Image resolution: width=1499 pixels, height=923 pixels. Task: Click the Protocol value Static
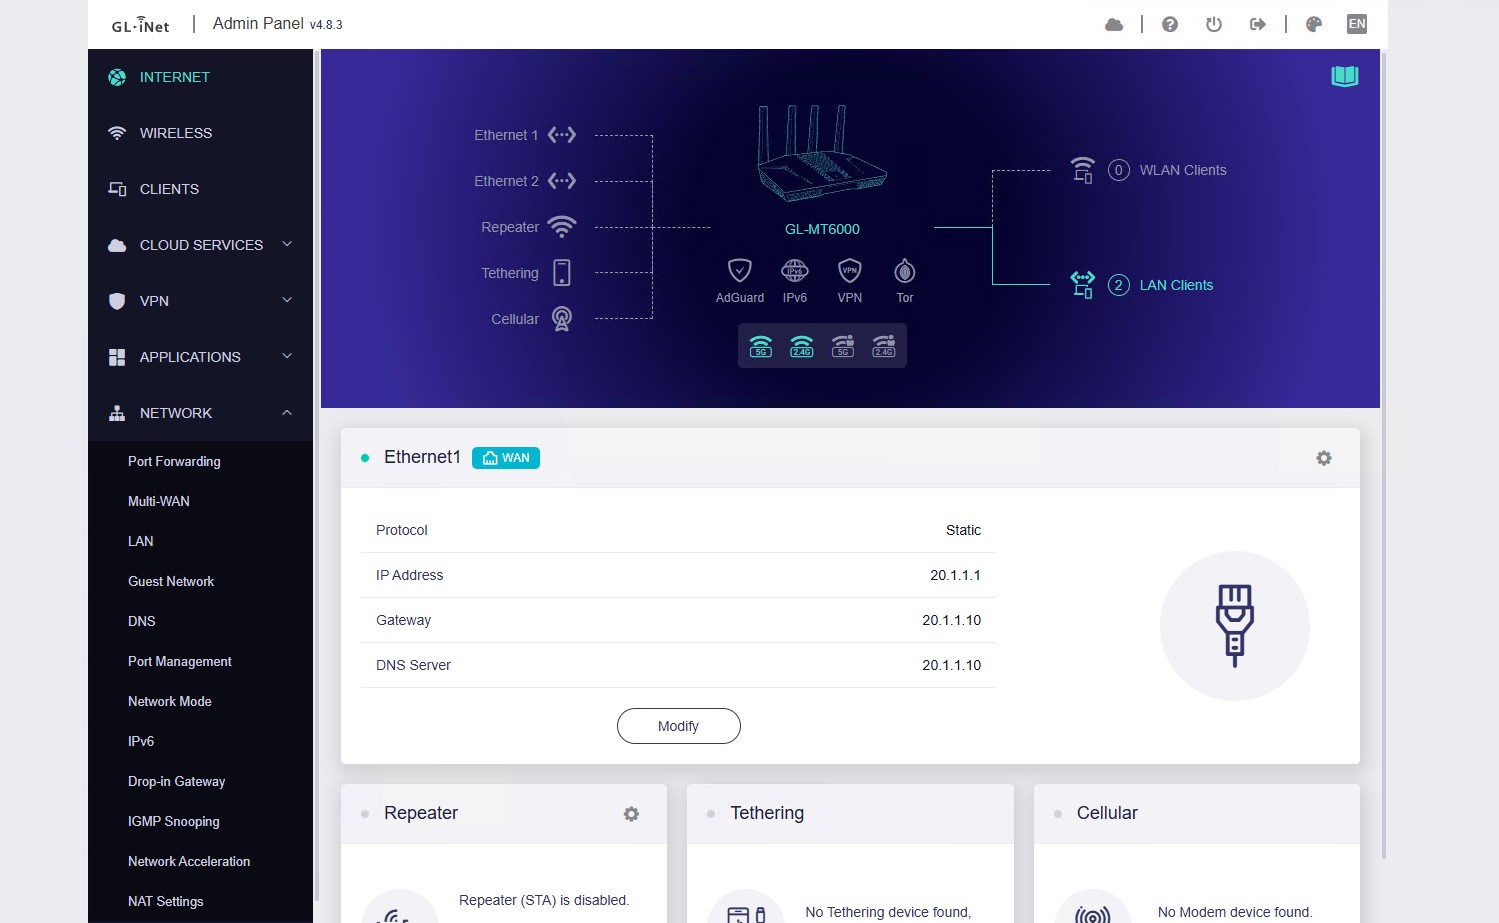click(963, 530)
